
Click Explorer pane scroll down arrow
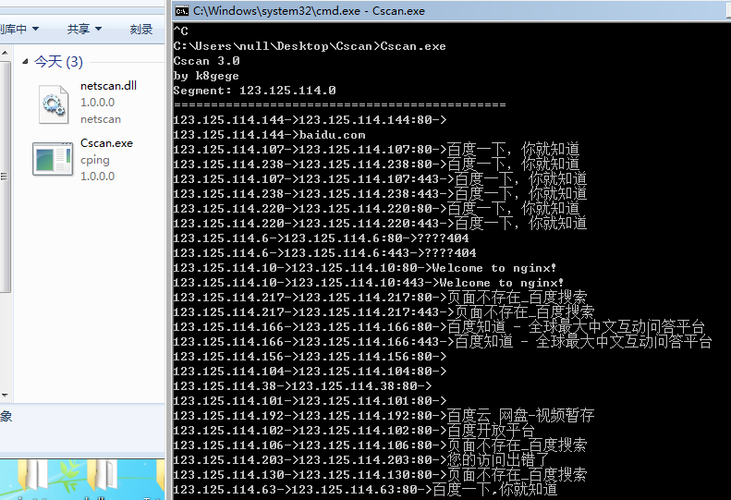(5, 395)
